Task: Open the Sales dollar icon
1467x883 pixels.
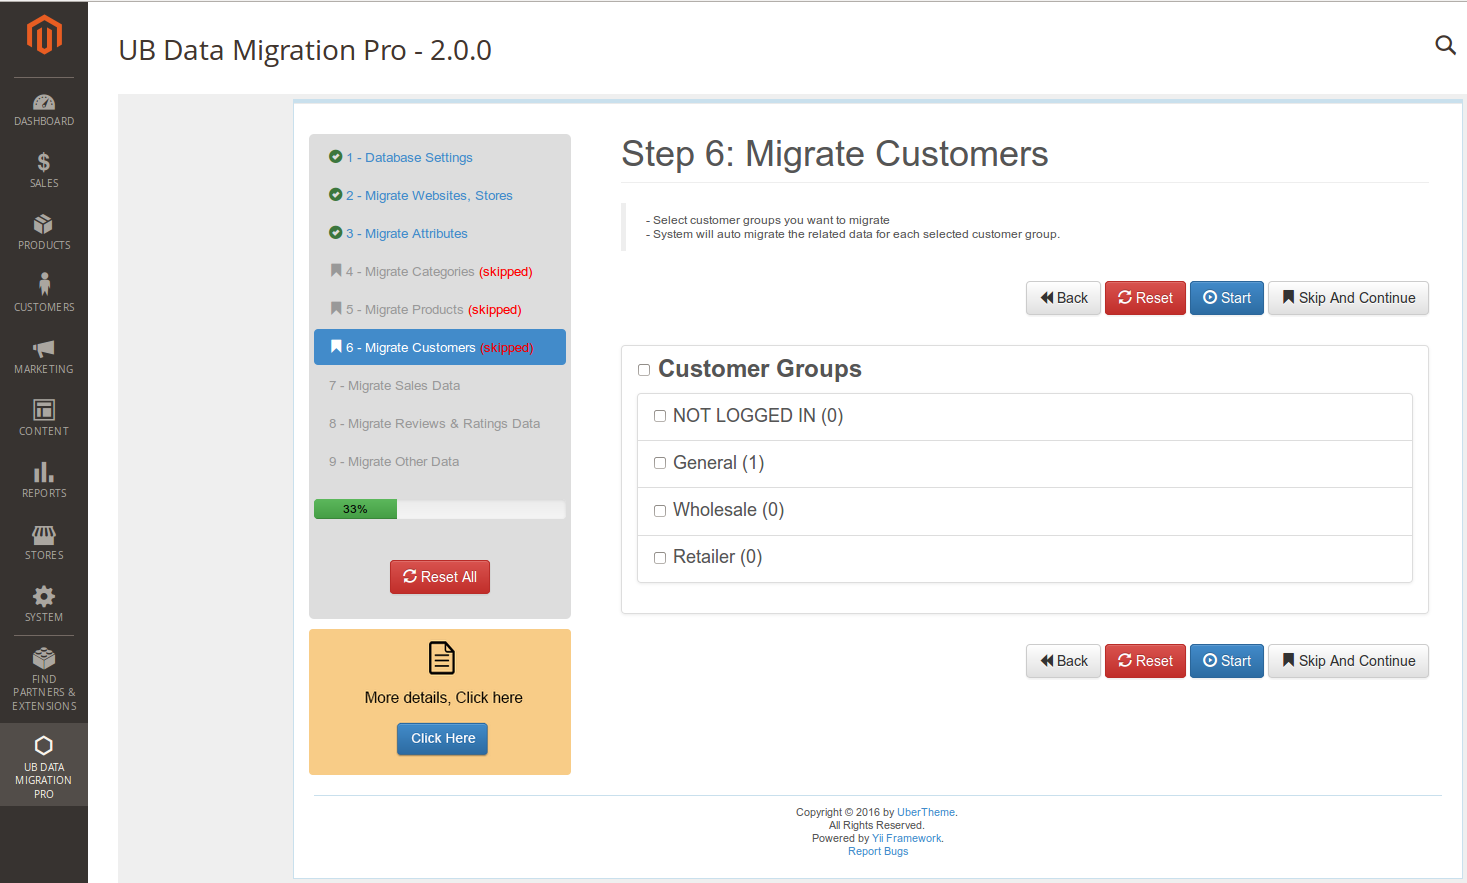Action: pyautogui.click(x=44, y=162)
